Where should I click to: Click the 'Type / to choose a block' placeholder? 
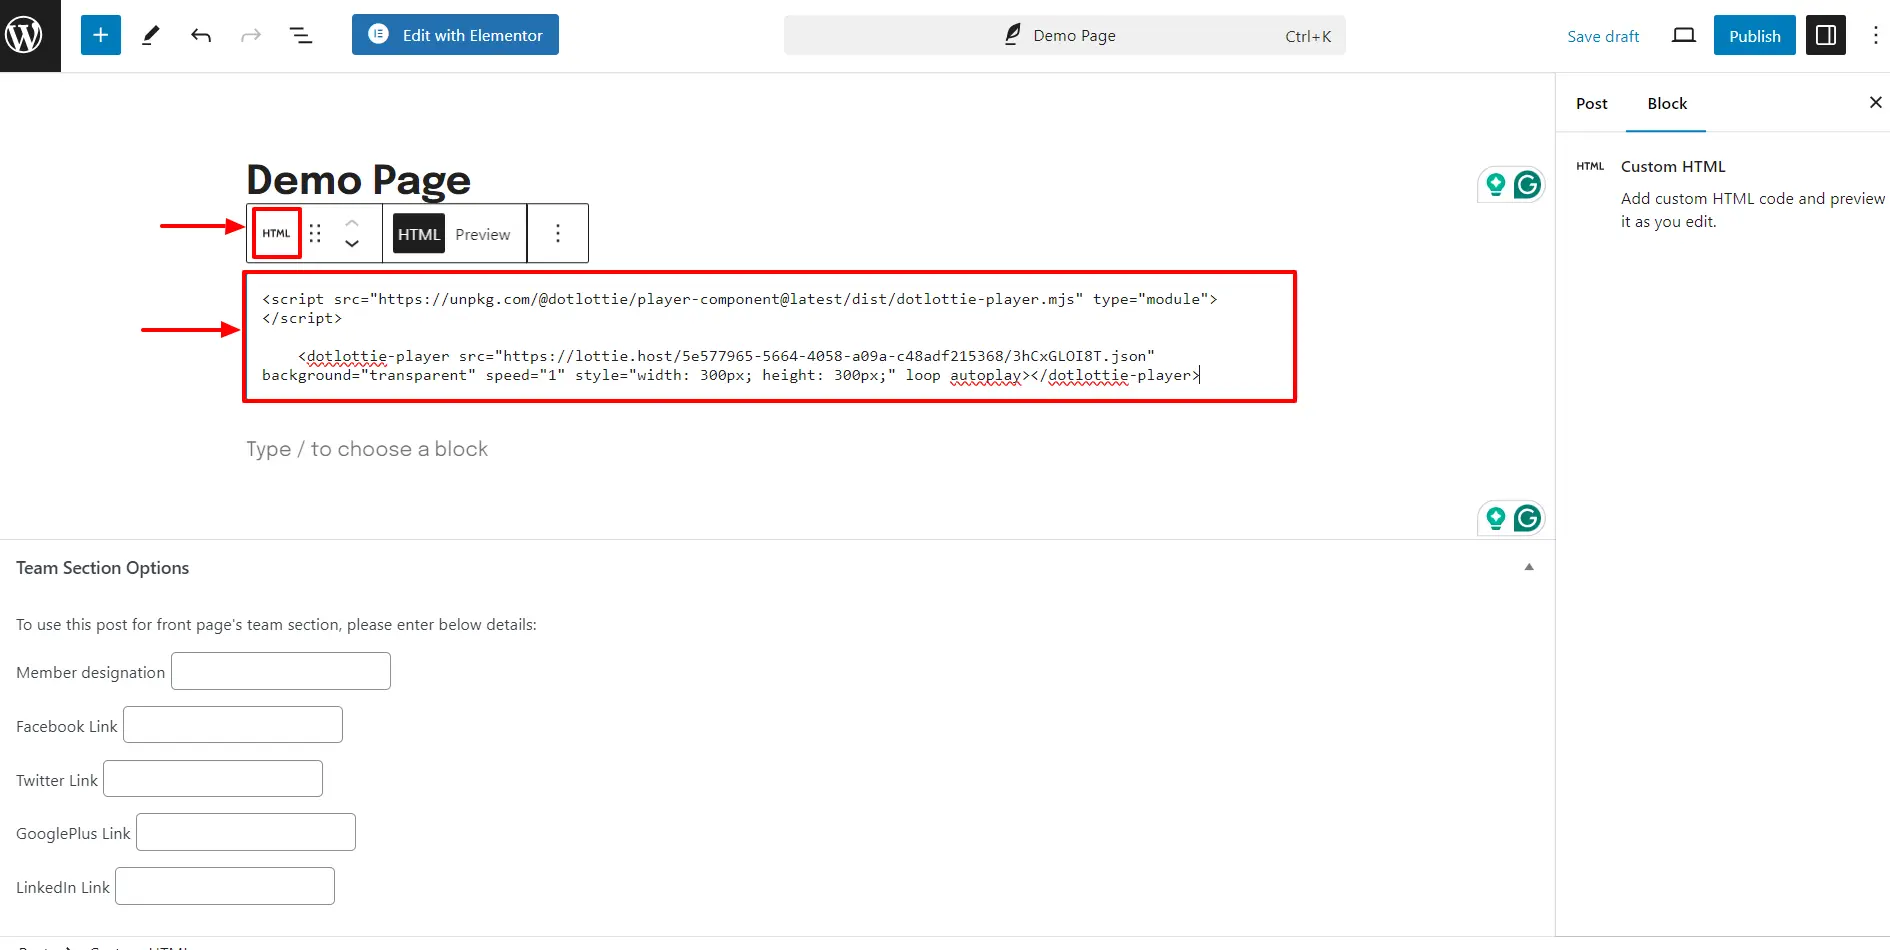point(367,449)
